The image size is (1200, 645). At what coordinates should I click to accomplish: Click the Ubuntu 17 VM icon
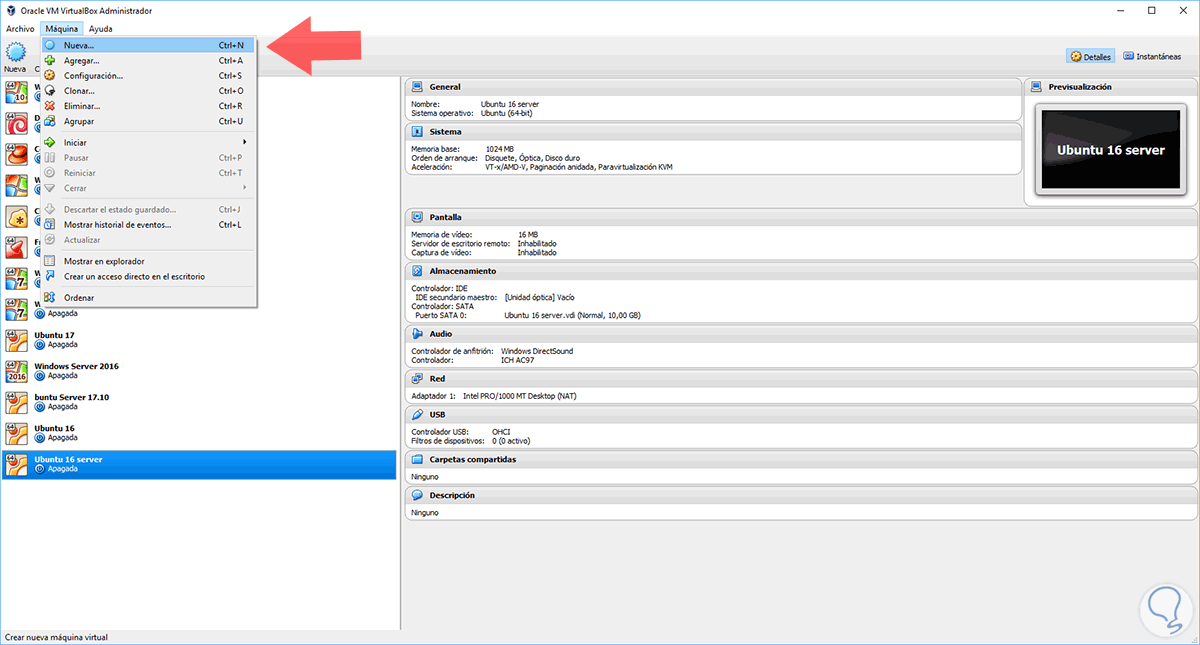pyautogui.click(x=16, y=340)
